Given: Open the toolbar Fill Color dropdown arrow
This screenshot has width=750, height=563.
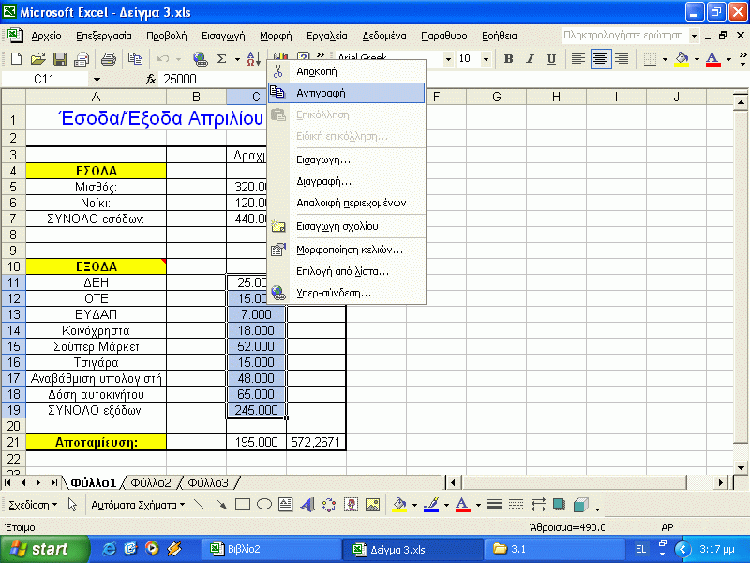Looking at the screenshot, I should pyautogui.click(x=697, y=59).
